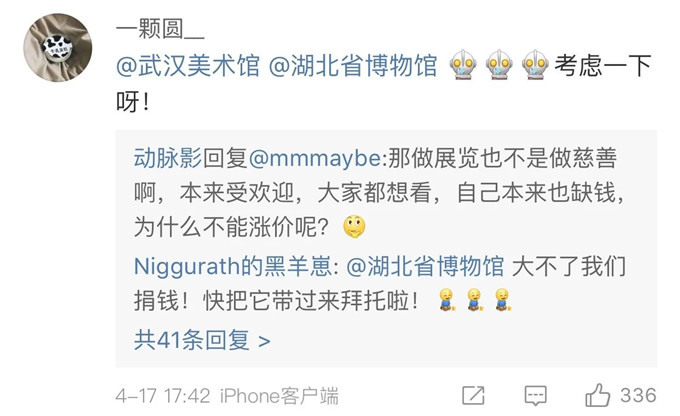Viewport: 680px width, 416px height.
Task: Click the thinking face emoji
Action: click(354, 227)
